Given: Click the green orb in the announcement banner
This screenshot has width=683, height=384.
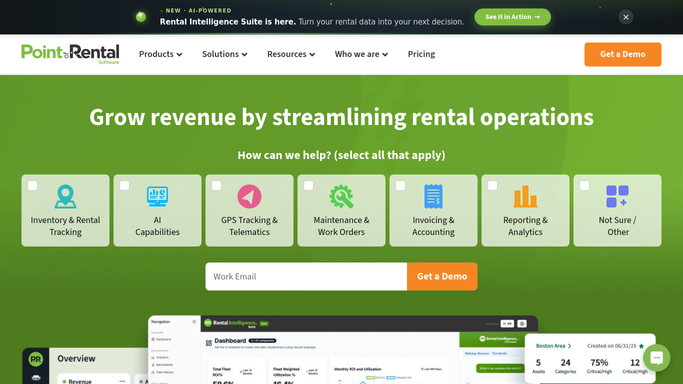Looking at the screenshot, I should [x=141, y=17].
